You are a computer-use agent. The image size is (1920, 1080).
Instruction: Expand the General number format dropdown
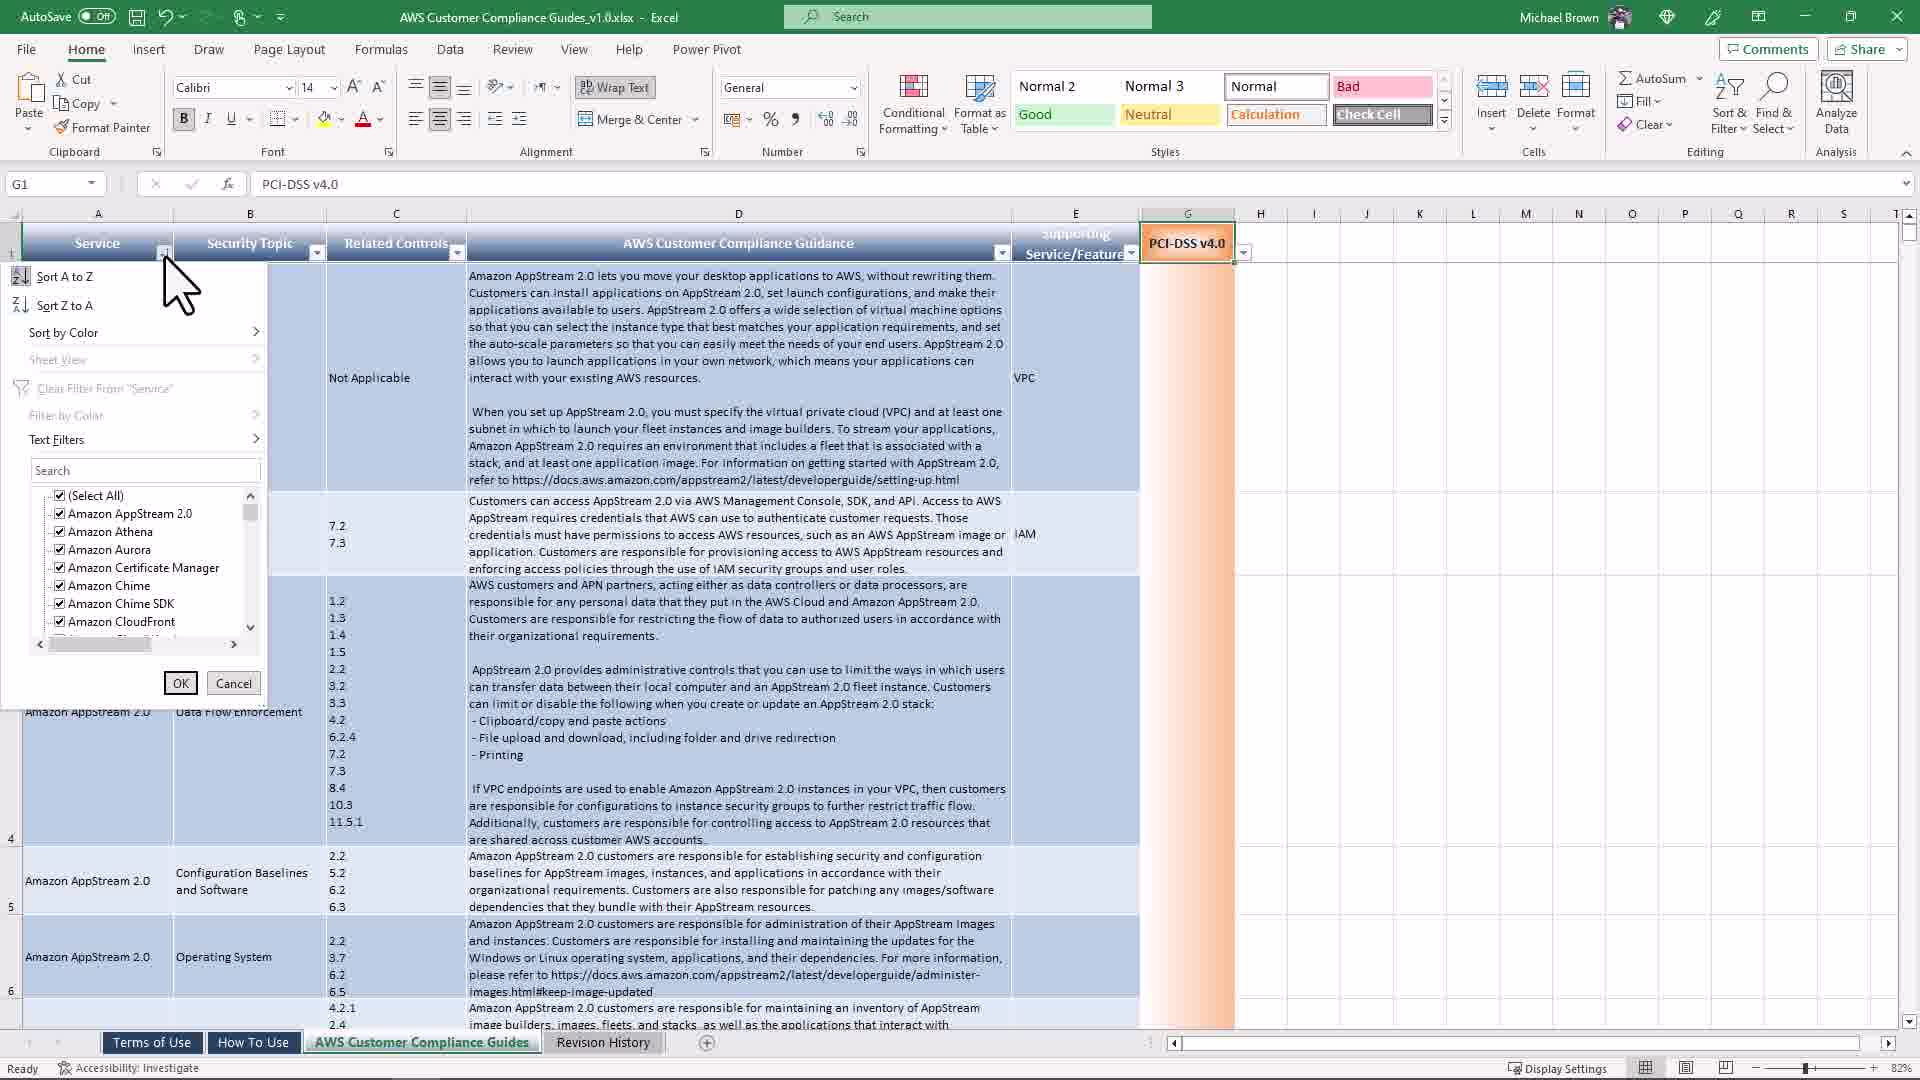(853, 88)
